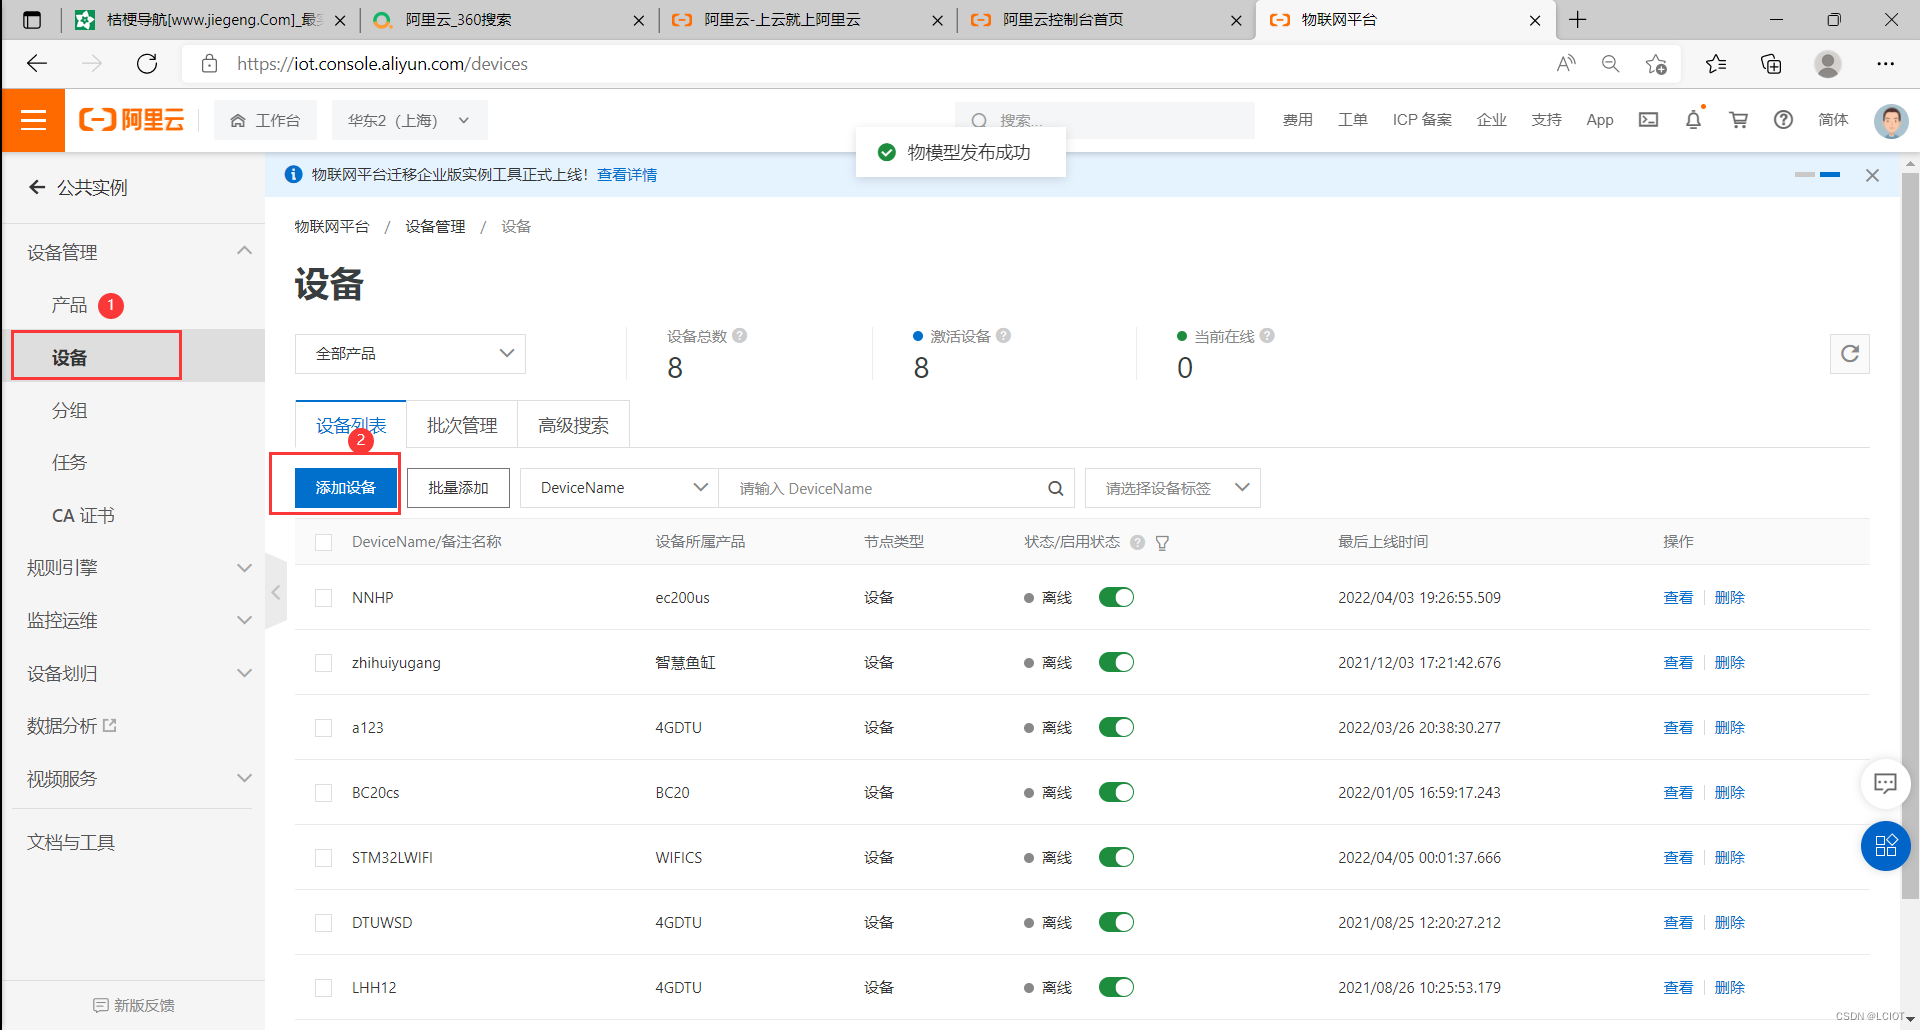
Task: Expand the 规则引擎 sidebar section
Action: [x=244, y=568]
